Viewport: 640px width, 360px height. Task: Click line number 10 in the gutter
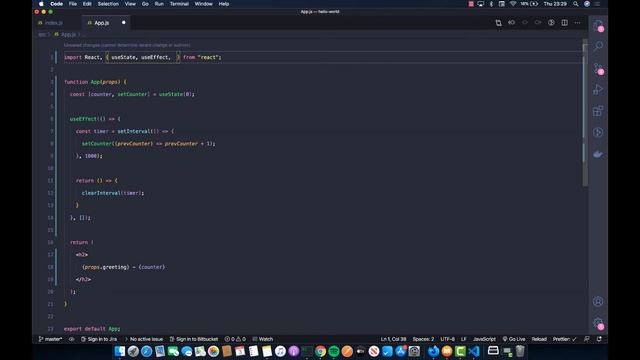50,168
